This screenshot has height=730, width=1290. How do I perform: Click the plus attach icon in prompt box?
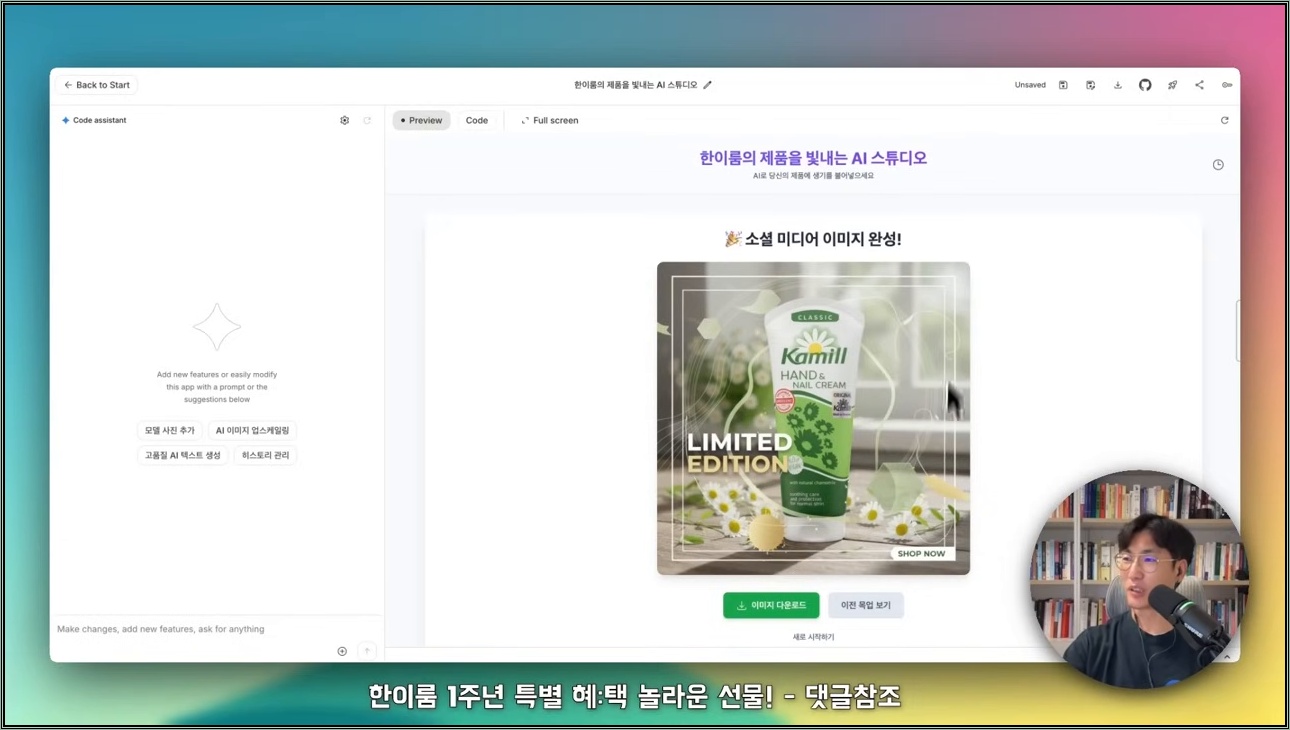[x=342, y=651]
